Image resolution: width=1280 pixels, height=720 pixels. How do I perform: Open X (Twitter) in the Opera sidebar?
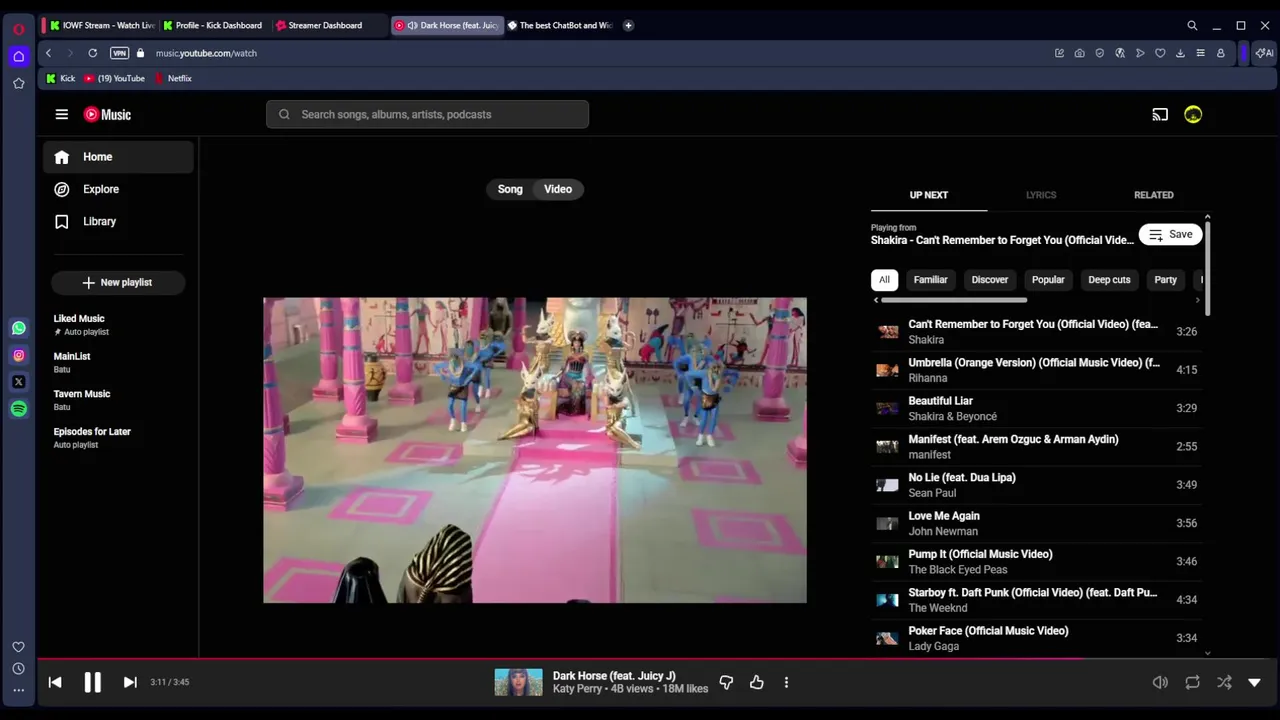[19, 382]
